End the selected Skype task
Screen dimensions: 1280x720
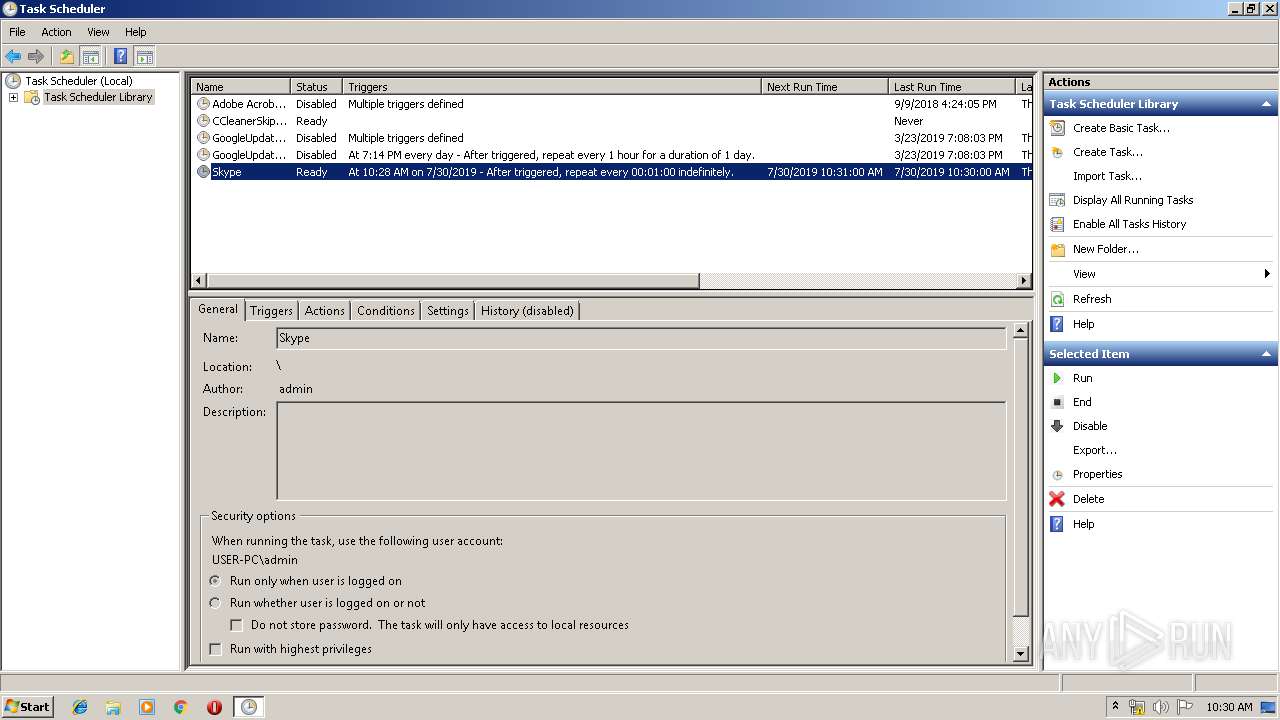[1082, 402]
